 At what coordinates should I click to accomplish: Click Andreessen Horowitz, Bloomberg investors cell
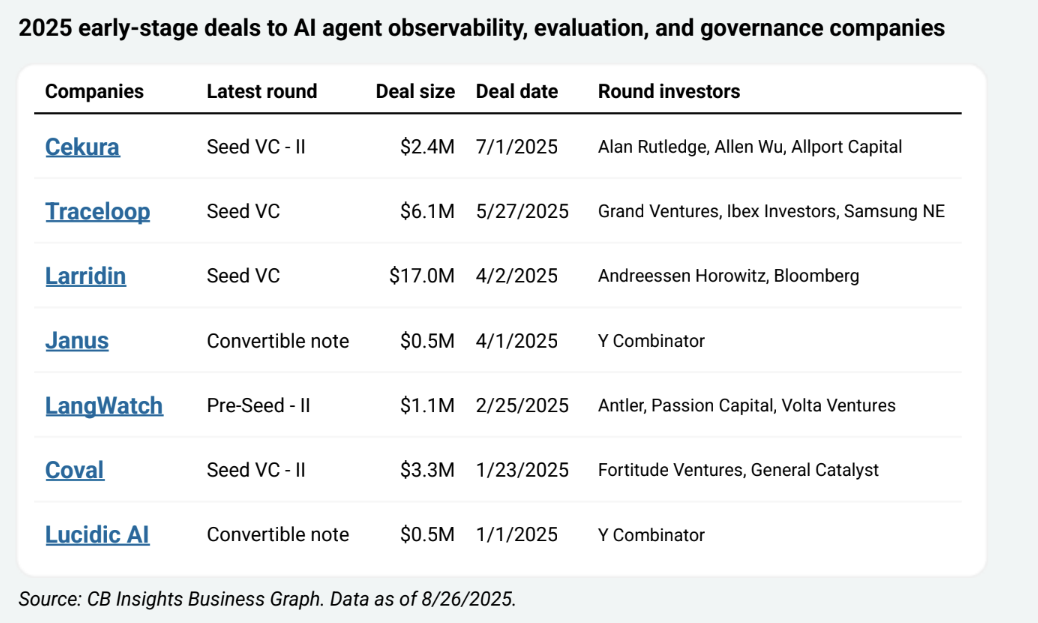[728, 276]
